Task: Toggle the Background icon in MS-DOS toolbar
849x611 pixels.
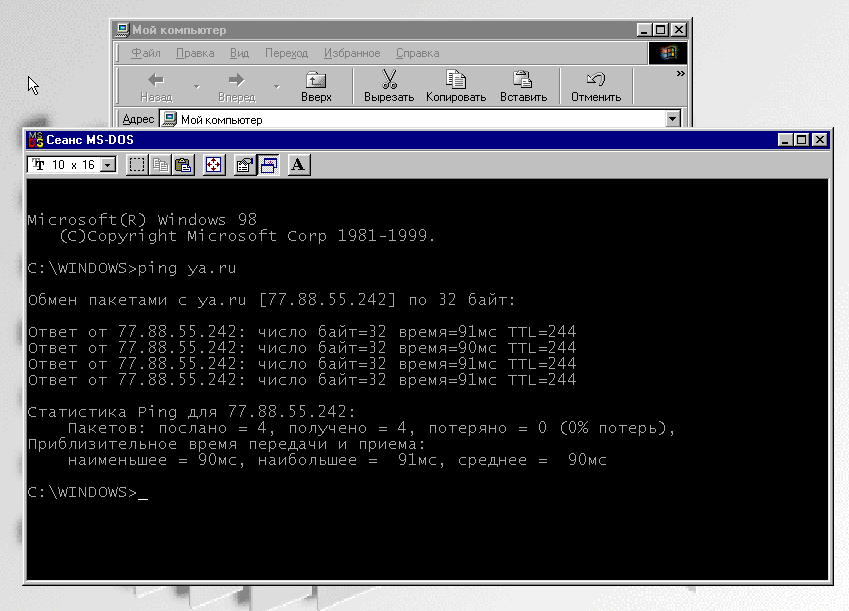Action: click(x=268, y=165)
